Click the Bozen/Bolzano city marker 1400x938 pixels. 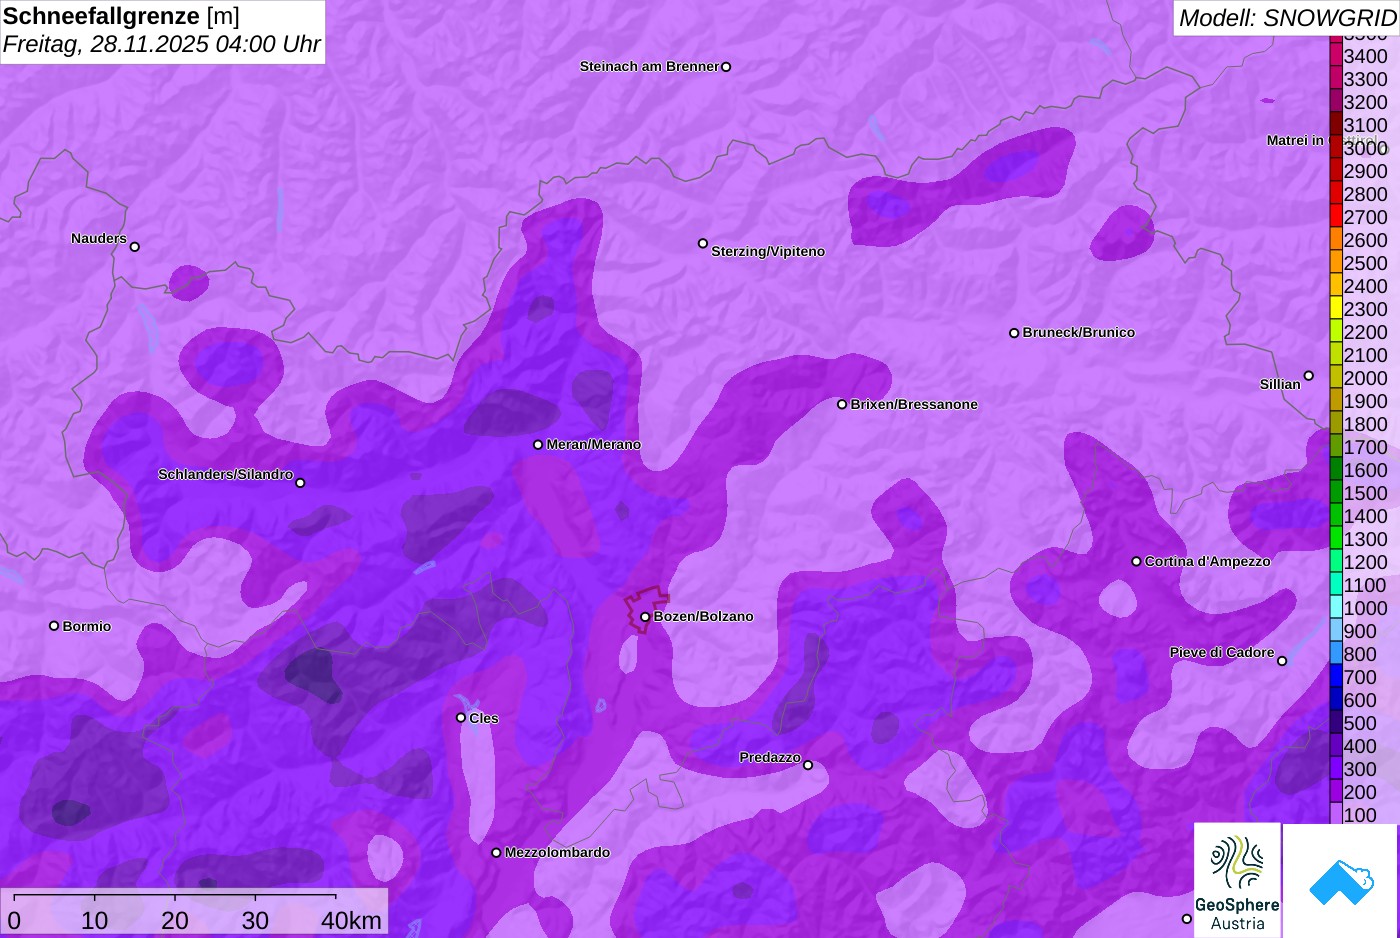pos(645,617)
